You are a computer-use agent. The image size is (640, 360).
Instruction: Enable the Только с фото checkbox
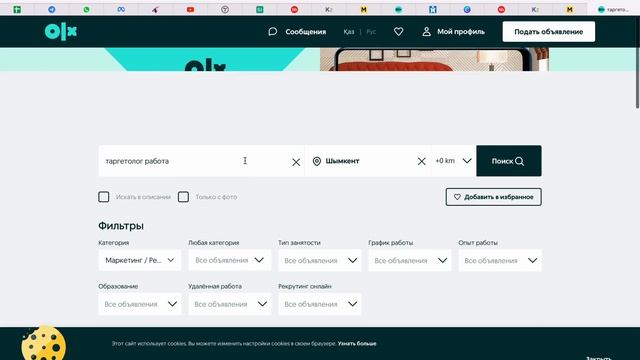coord(183,197)
